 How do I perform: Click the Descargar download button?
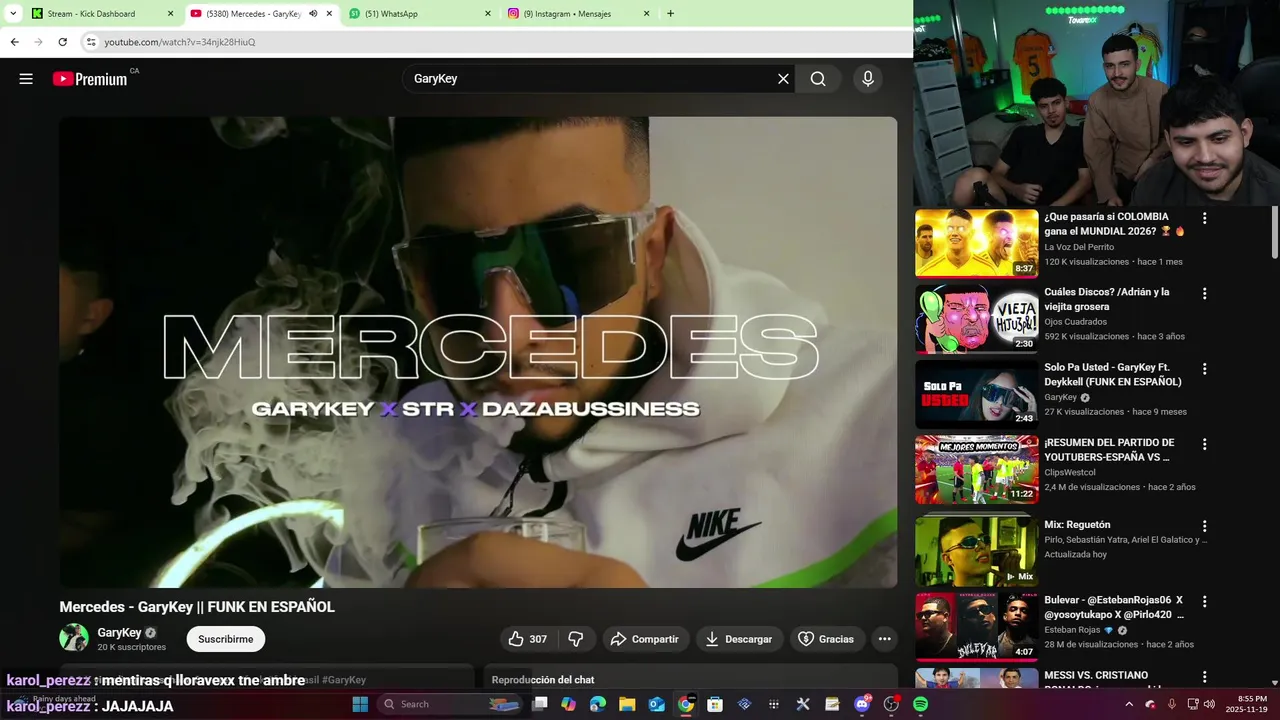[x=739, y=639]
